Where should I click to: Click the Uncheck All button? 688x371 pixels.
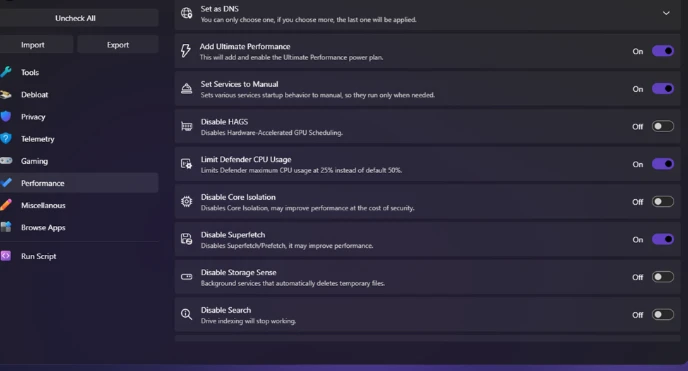tap(75, 18)
